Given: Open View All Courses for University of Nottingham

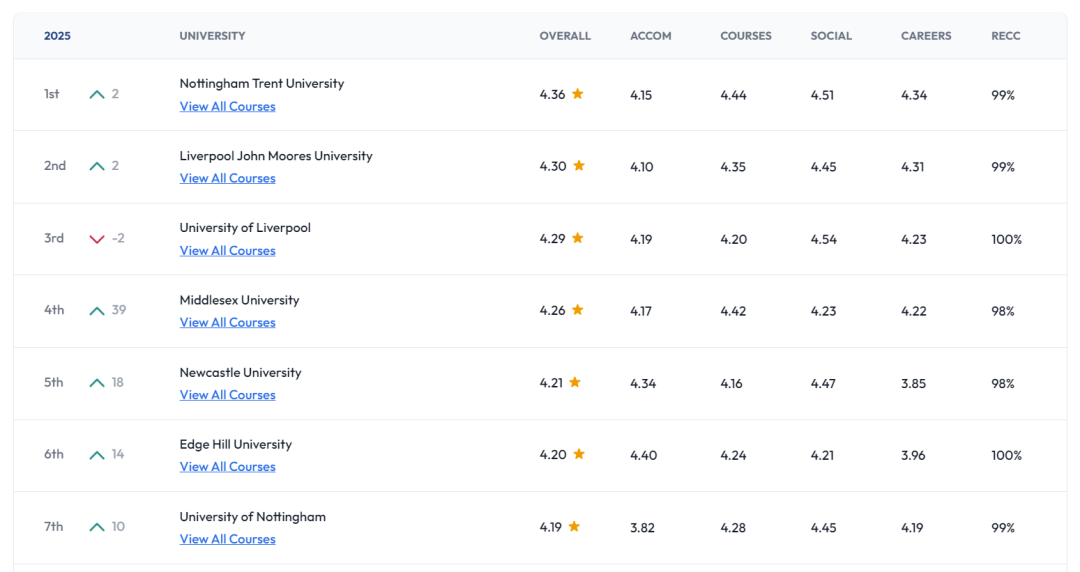Looking at the screenshot, I should 227,538.
